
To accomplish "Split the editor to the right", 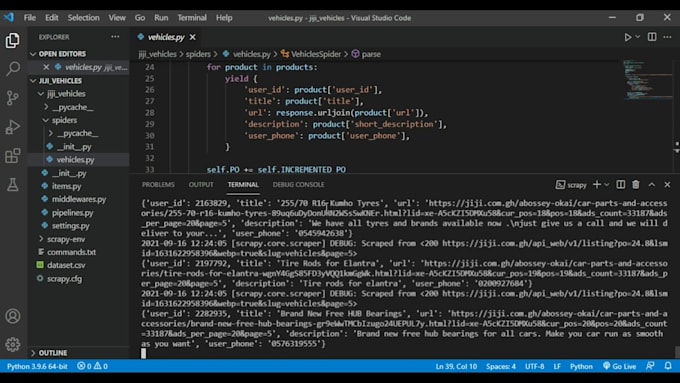I will (652, 37).
